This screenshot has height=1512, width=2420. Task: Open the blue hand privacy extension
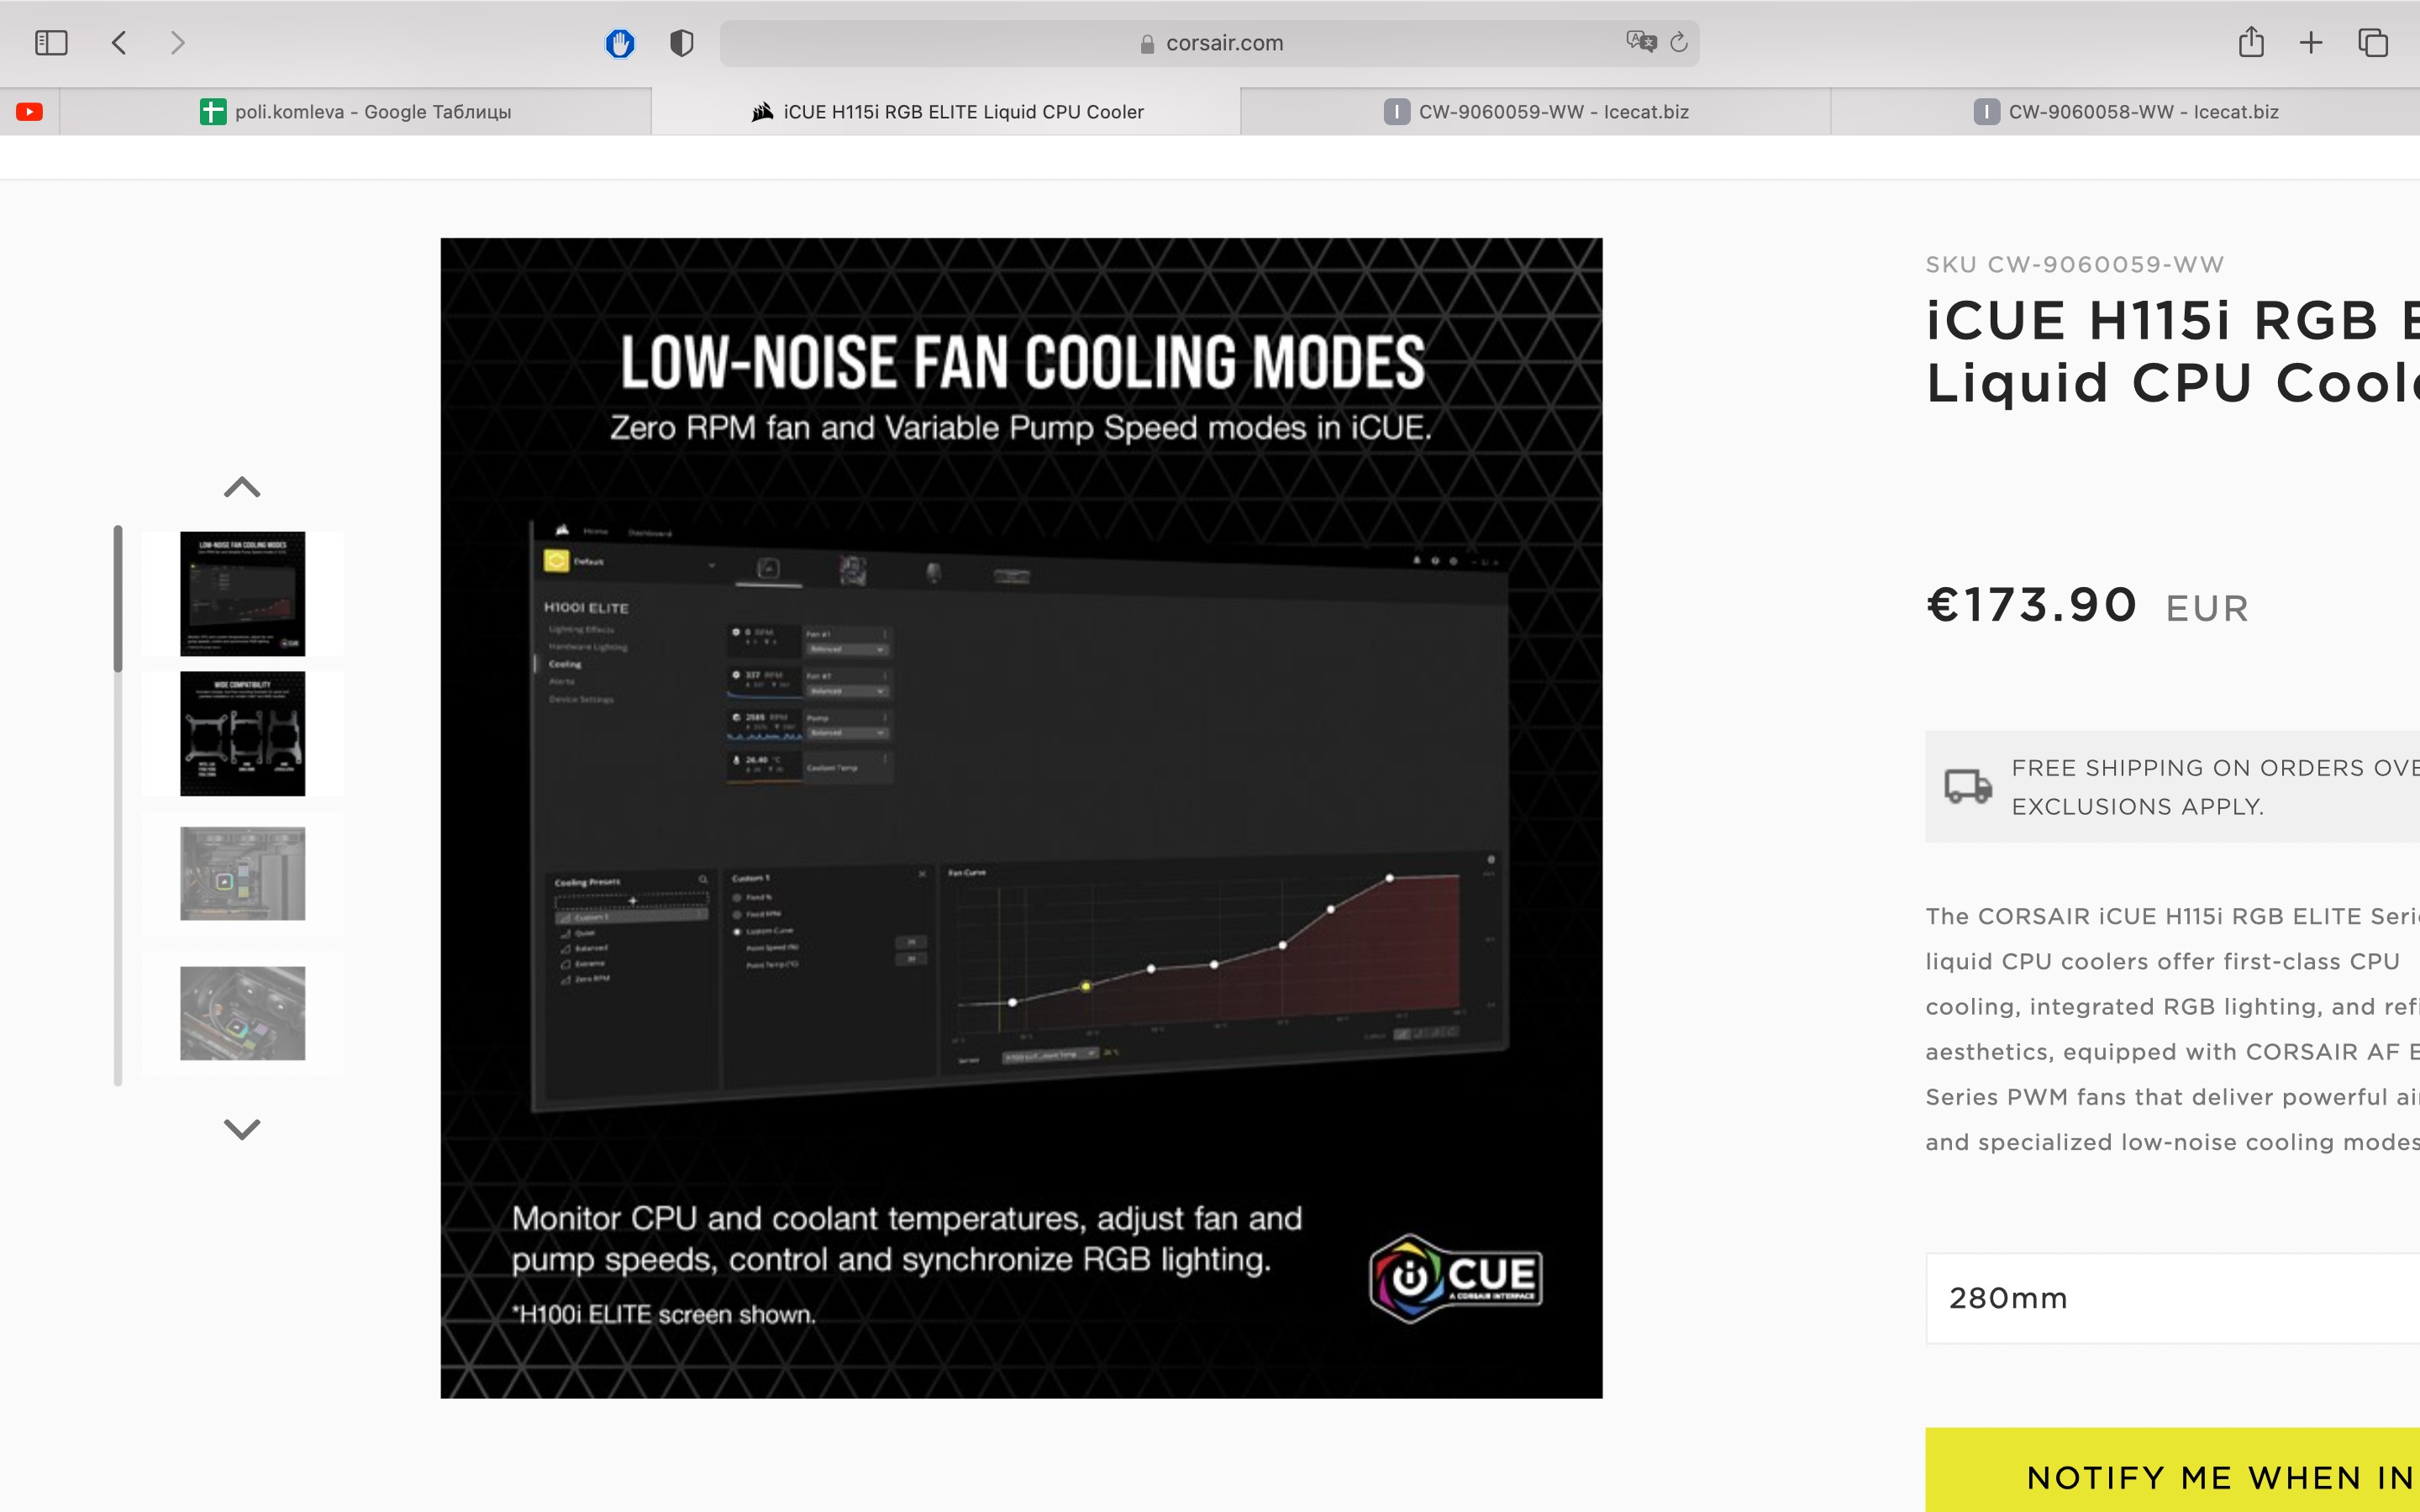pos(620,43)
